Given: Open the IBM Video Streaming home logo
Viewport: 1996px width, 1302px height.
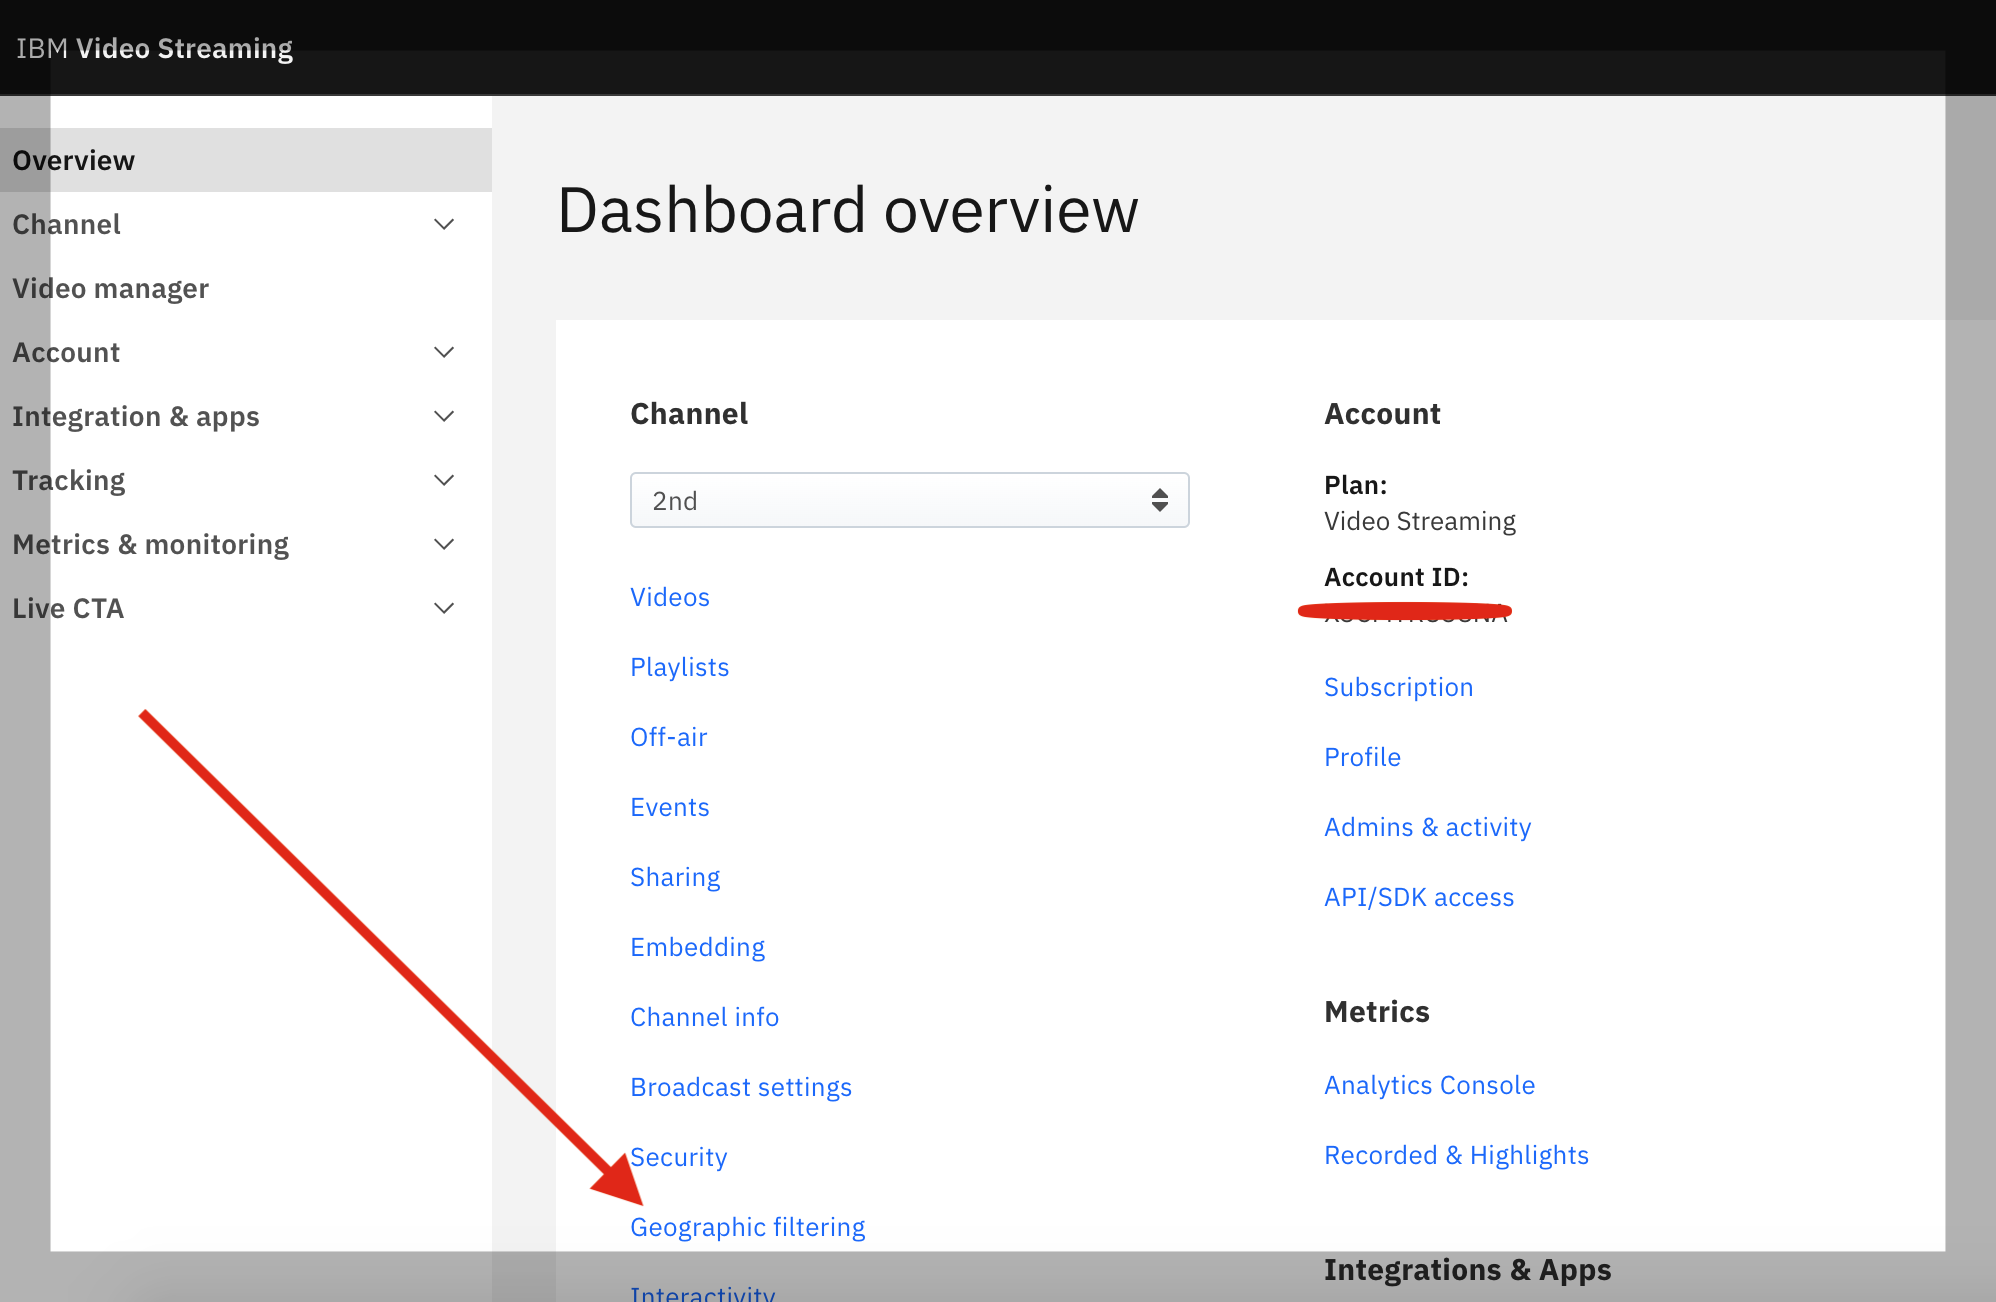Looking at the screenshot, I should click(x=154, y=48).
